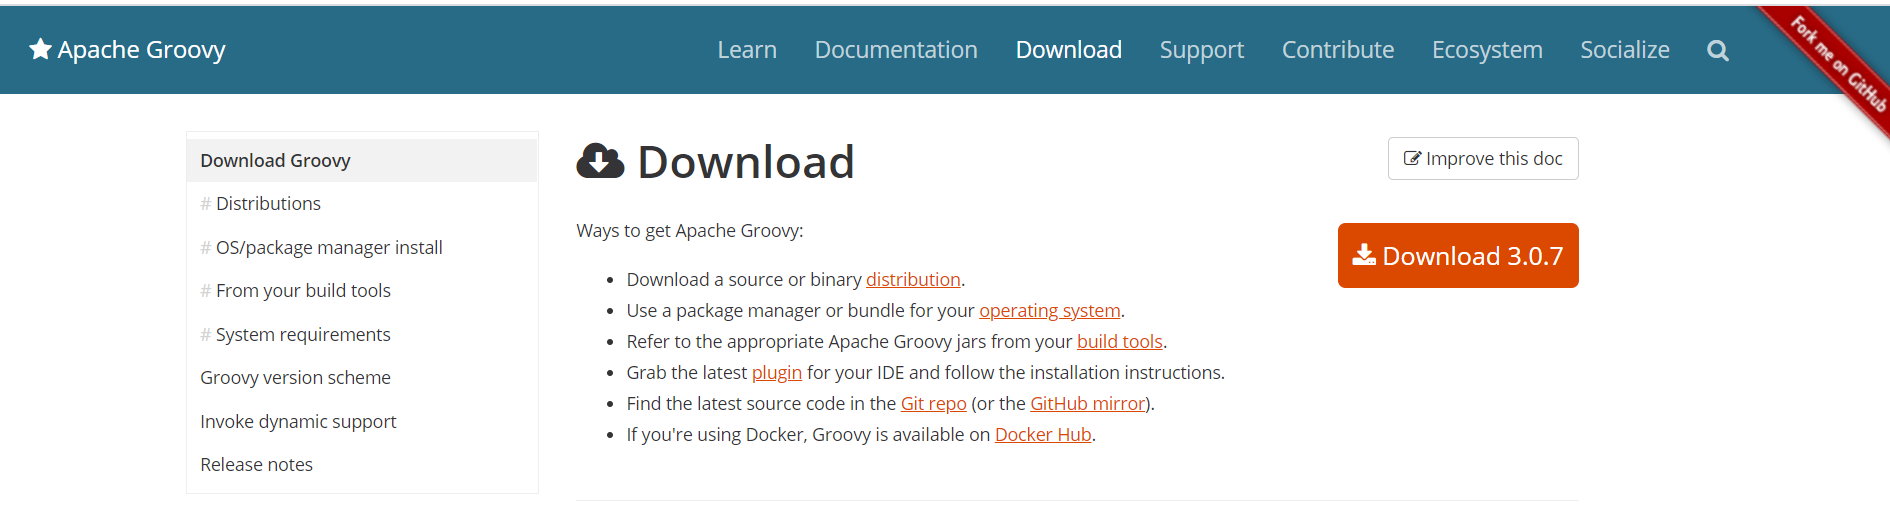Image resolution: width=1890 pixels, height=519 pixels.
Task: Select the Download navigation item
Action: tap(1068, 50)
